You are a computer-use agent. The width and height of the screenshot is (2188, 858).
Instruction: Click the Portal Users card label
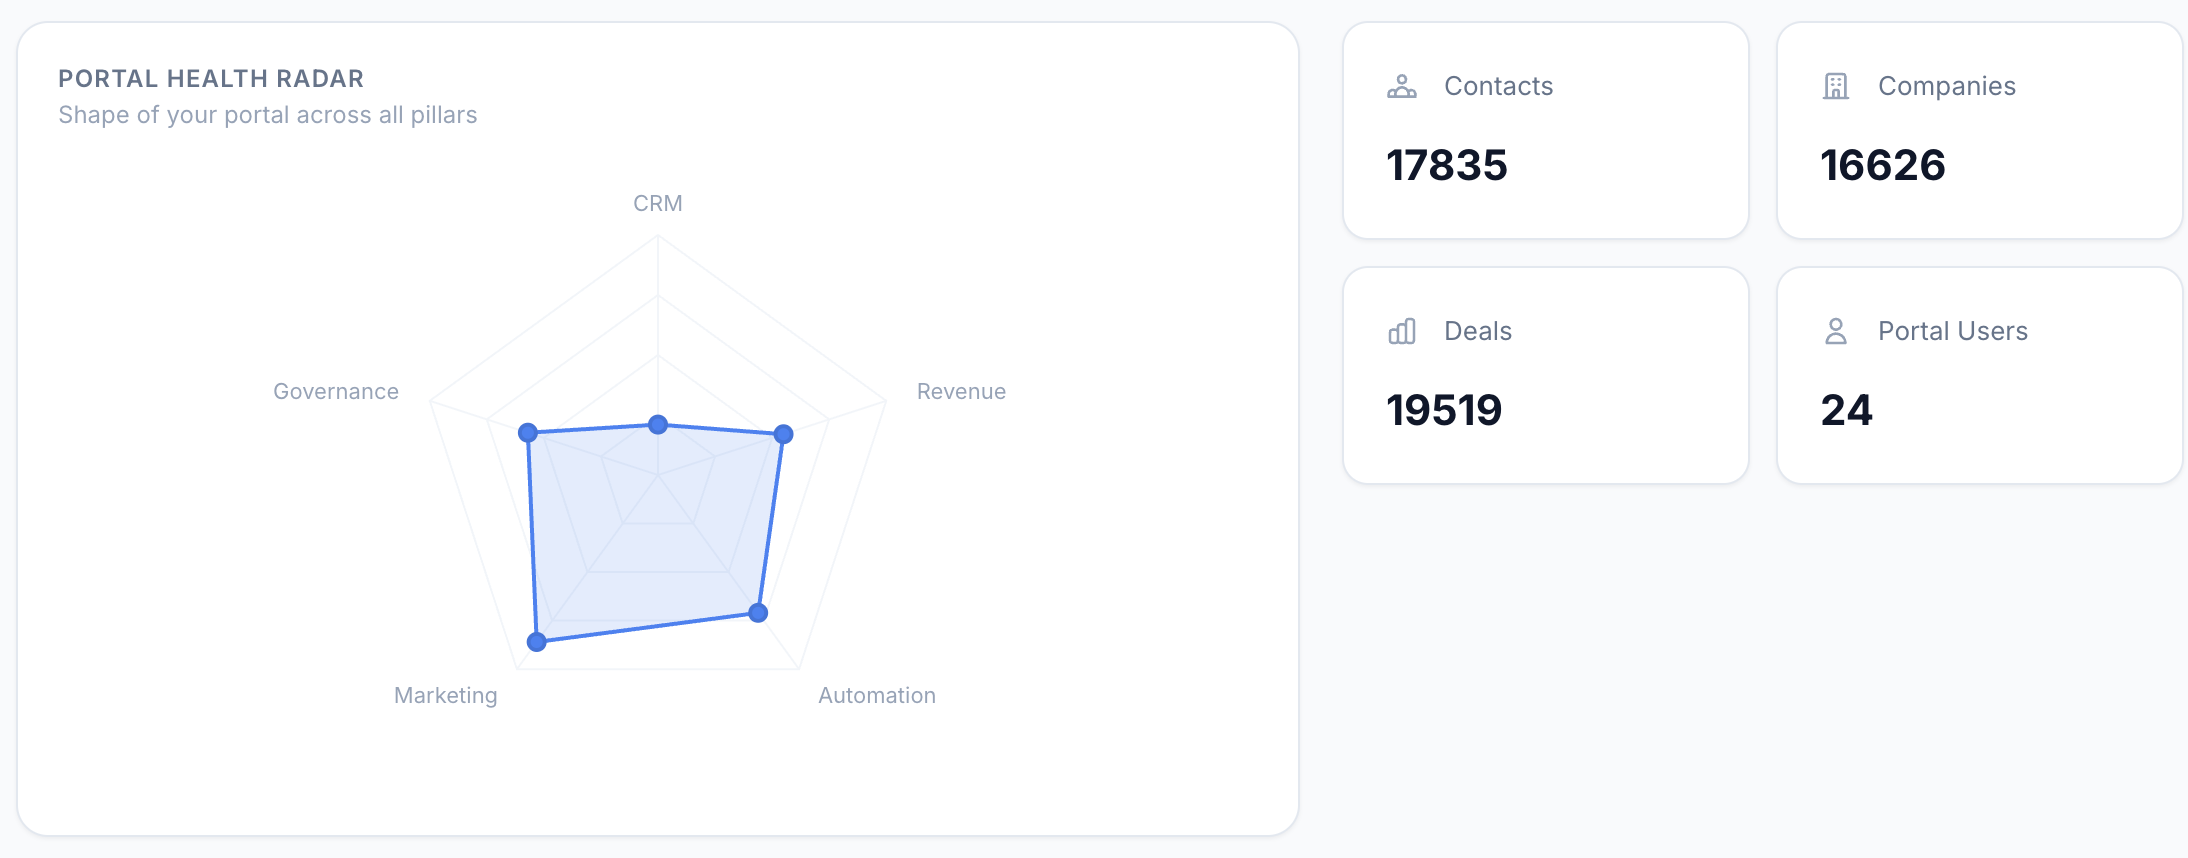1952,331
